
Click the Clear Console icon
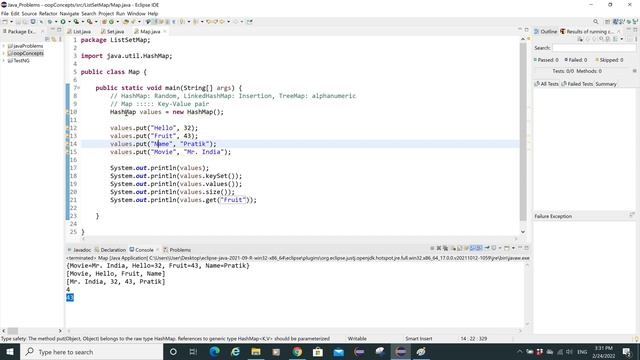click(454, 248)
